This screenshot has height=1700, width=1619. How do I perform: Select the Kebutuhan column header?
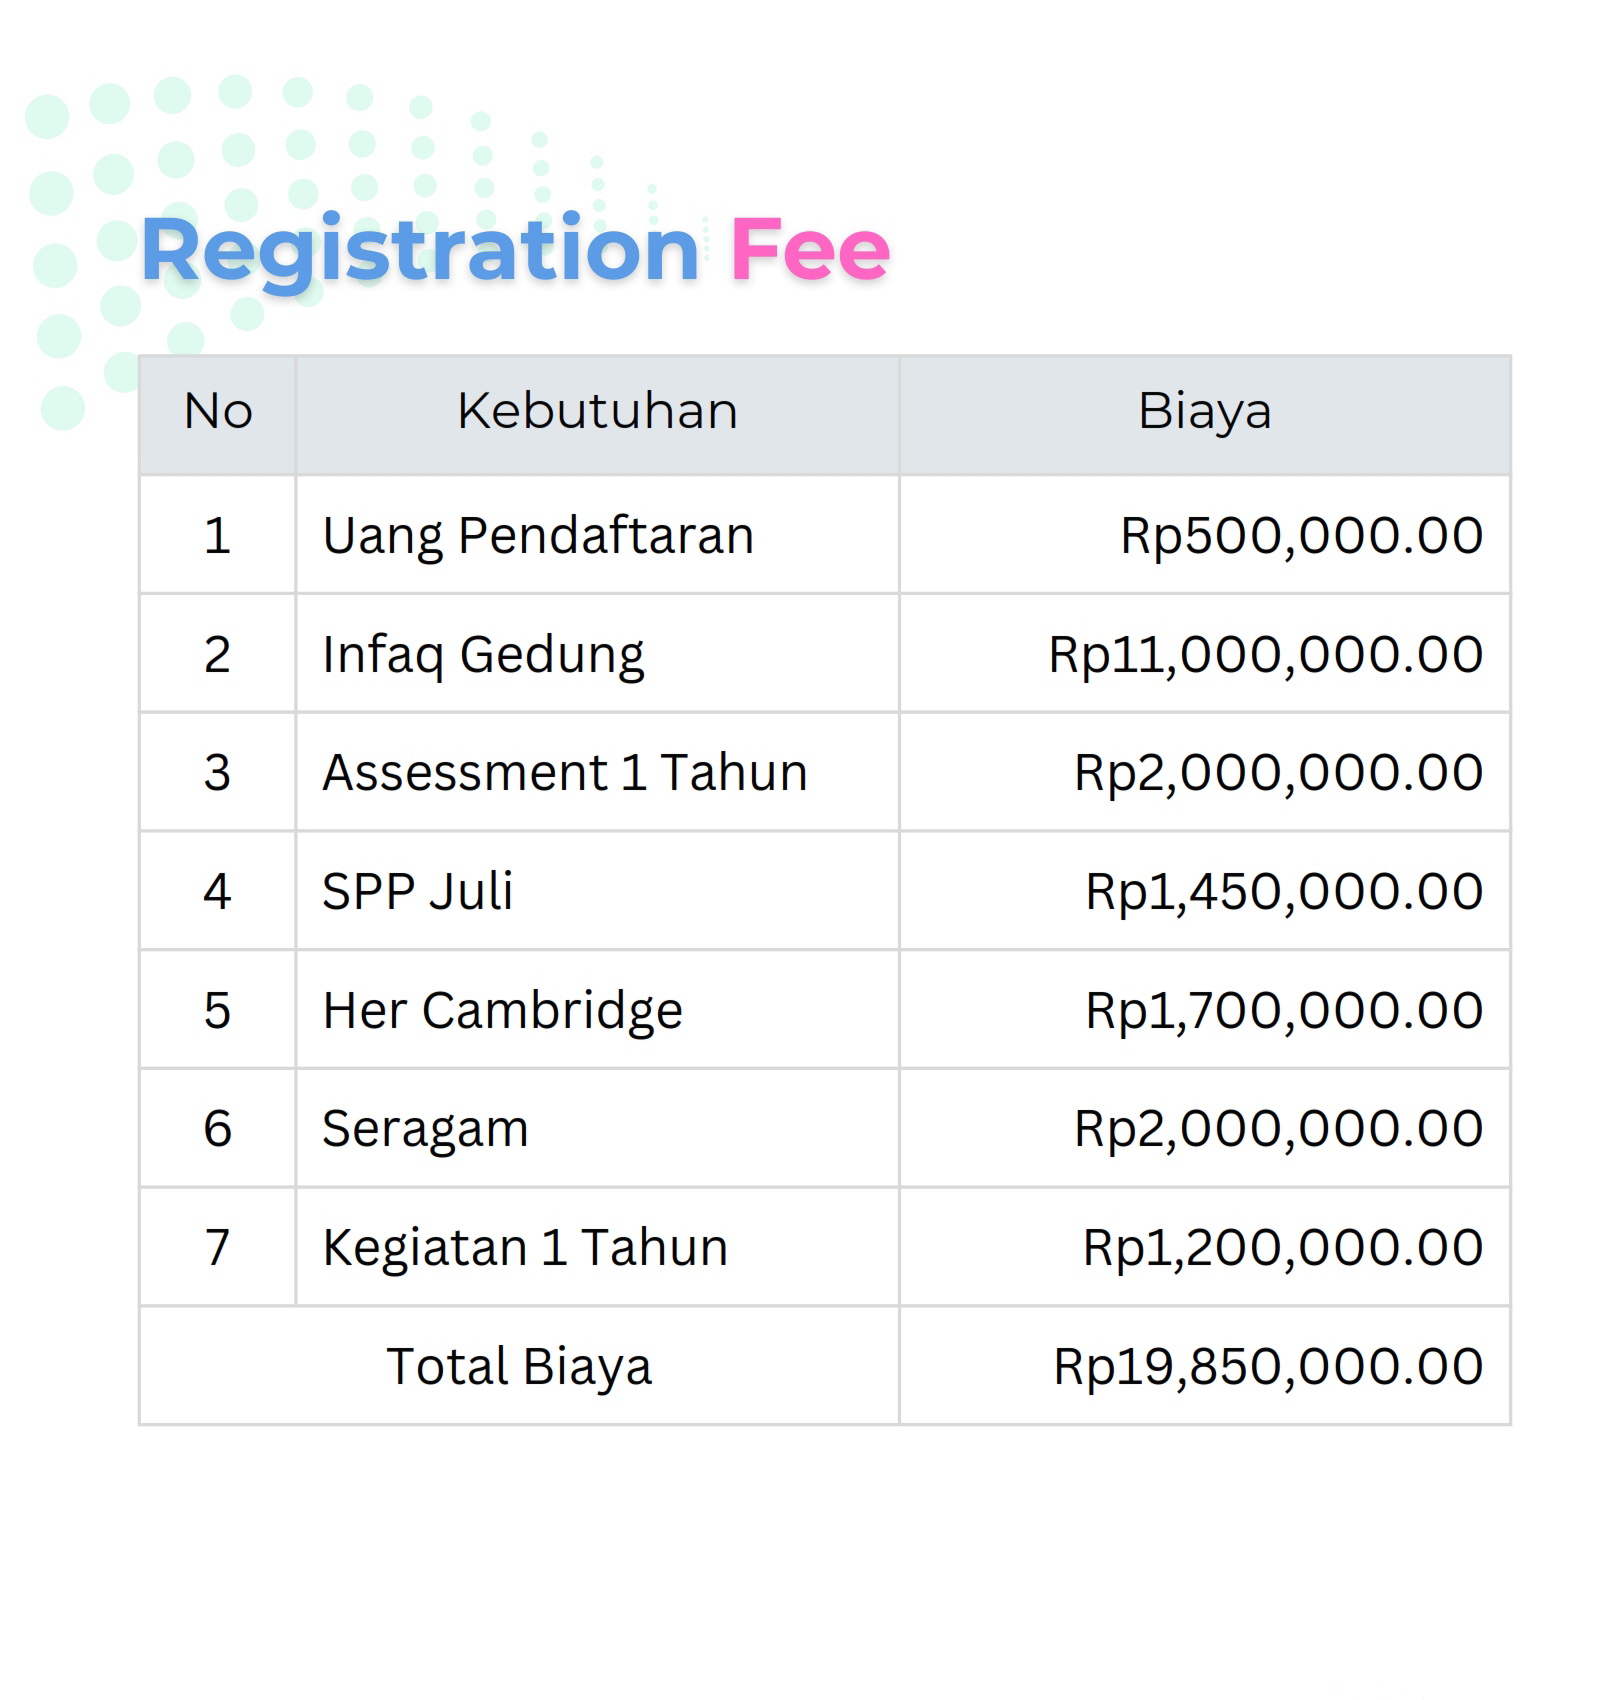[597, 411]
